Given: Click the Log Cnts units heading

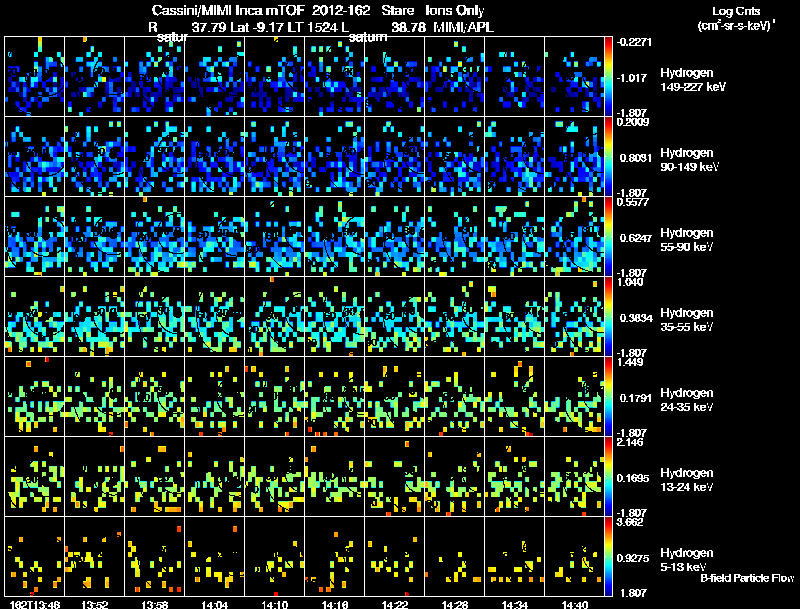Looking at the screenshot, I should click(x=736, y=18).
